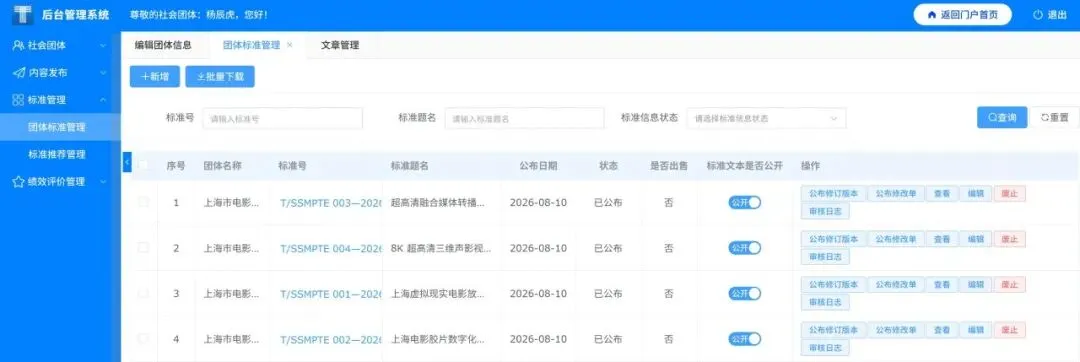Image resolution: width=1080 pixels, height=362 pixels.
Task: Click 上海电影胶片数字化 title cell
Action: [437, 339]
